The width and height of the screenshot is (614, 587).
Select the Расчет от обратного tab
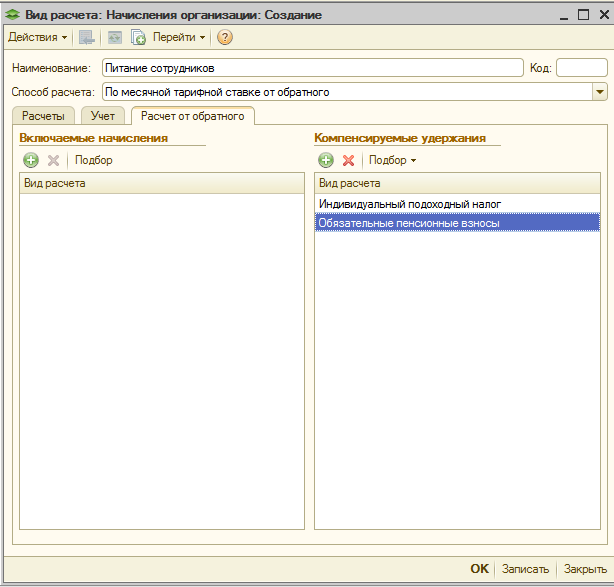[192, 116]
